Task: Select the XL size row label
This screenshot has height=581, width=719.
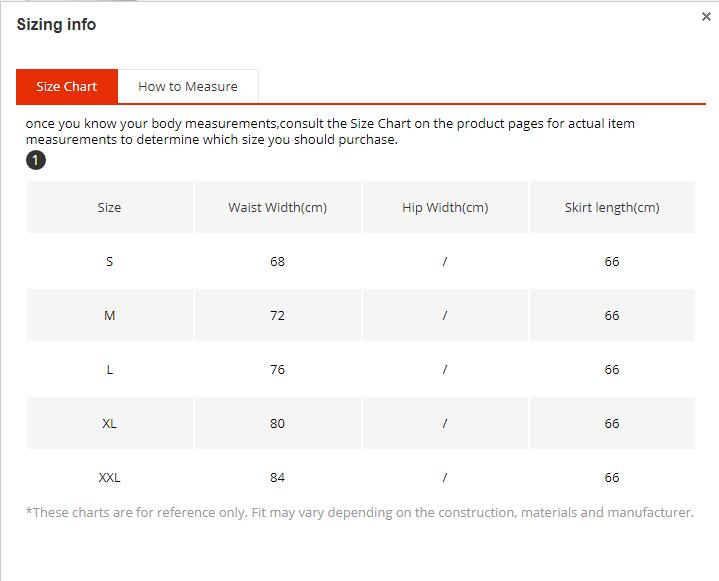Action: [109, 424]
